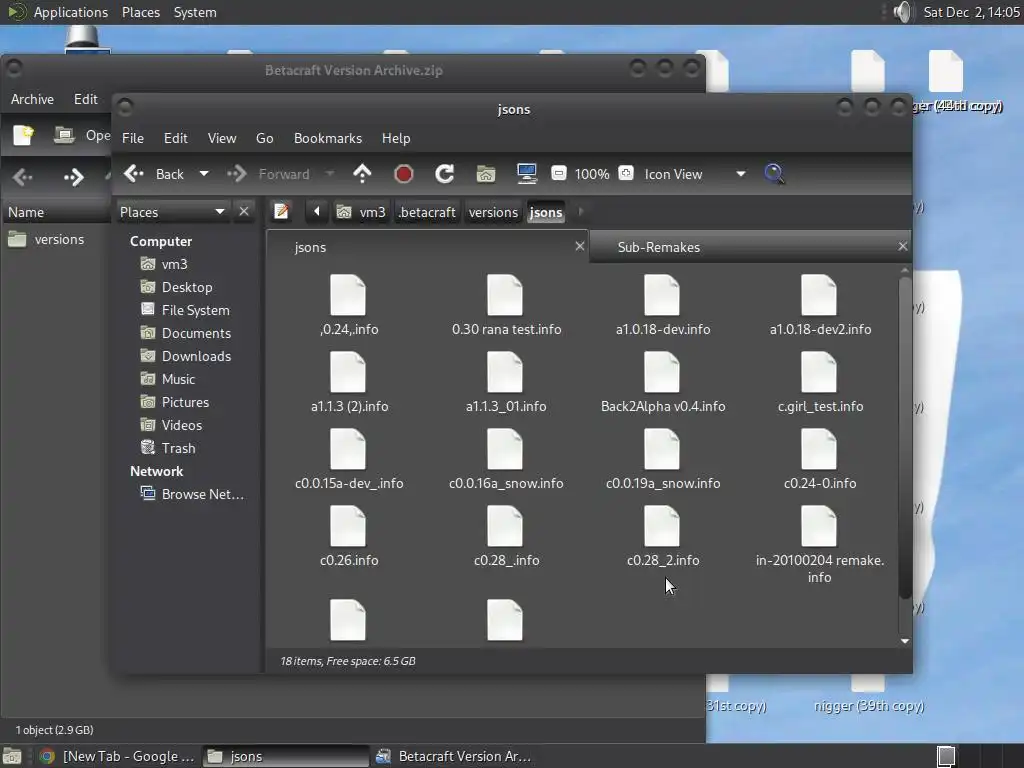This screenshot has height=768, width=1024.
Task: Select the Back2Alpha v0.4.info file
Action: (x=662, y=383)
